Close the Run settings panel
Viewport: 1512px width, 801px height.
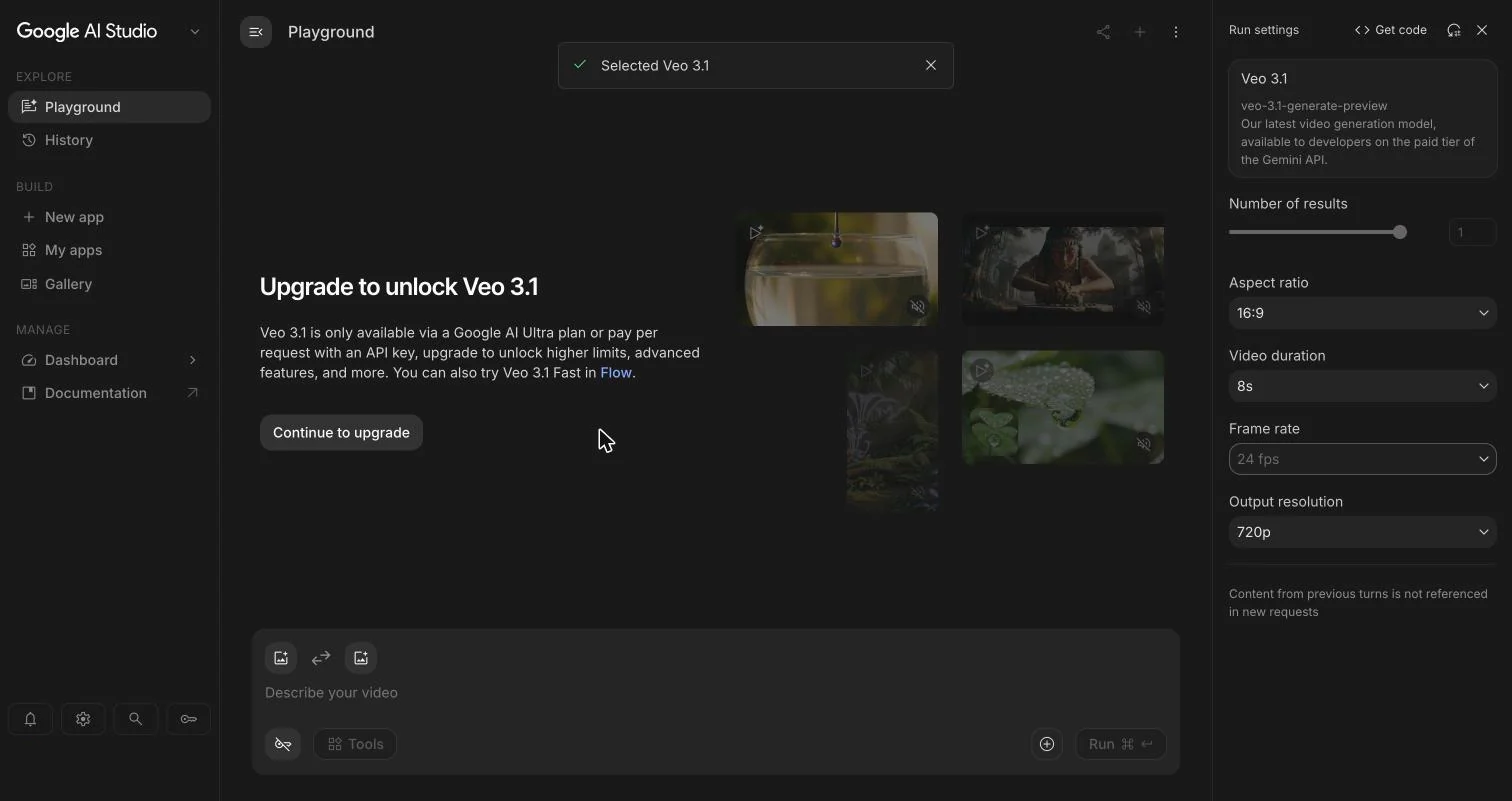(1482, 30)
